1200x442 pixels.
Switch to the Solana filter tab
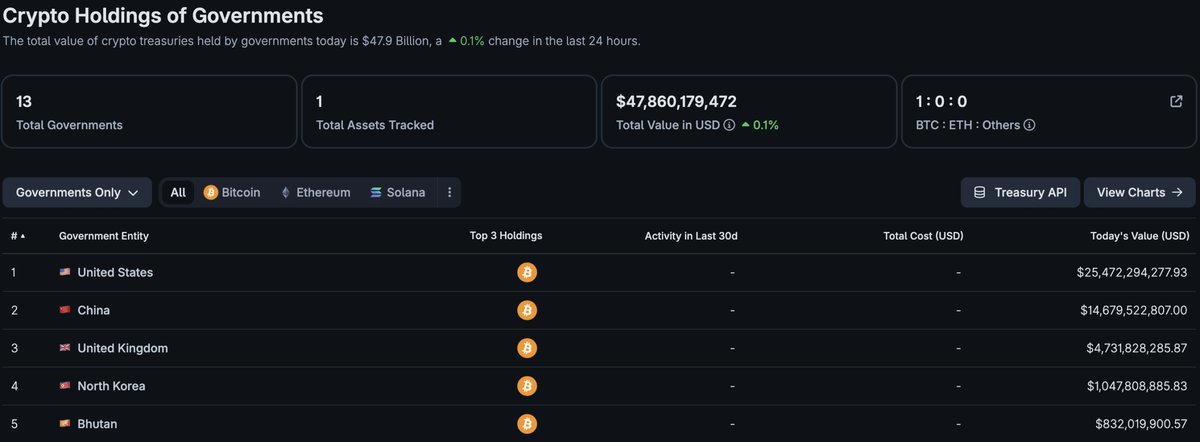[x=397, y=192]
